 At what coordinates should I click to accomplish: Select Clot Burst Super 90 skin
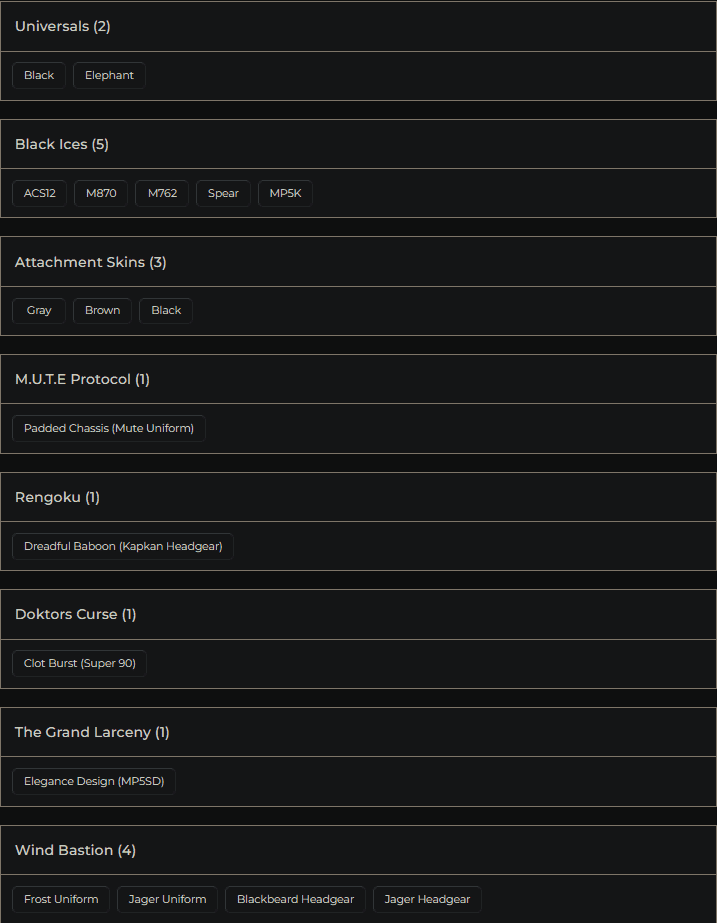pos(79,663)
